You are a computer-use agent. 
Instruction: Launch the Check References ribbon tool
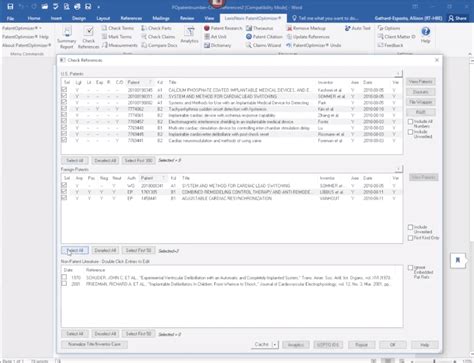click(88, 38)
